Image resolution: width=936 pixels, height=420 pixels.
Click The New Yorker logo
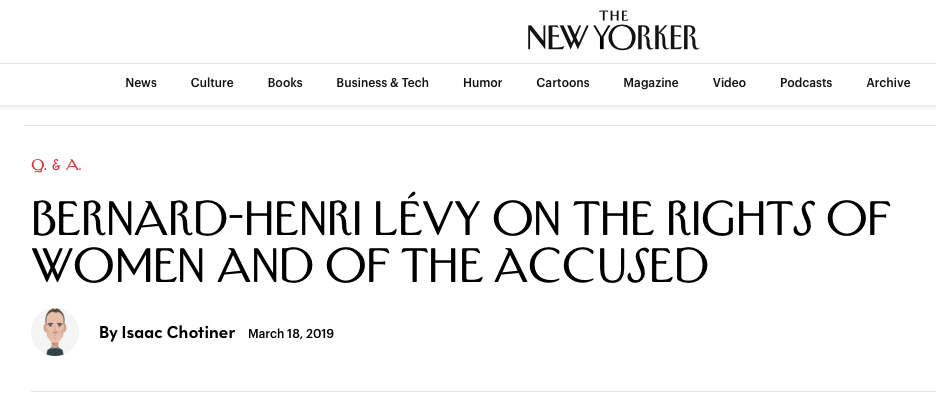click(x=613, y=36)
